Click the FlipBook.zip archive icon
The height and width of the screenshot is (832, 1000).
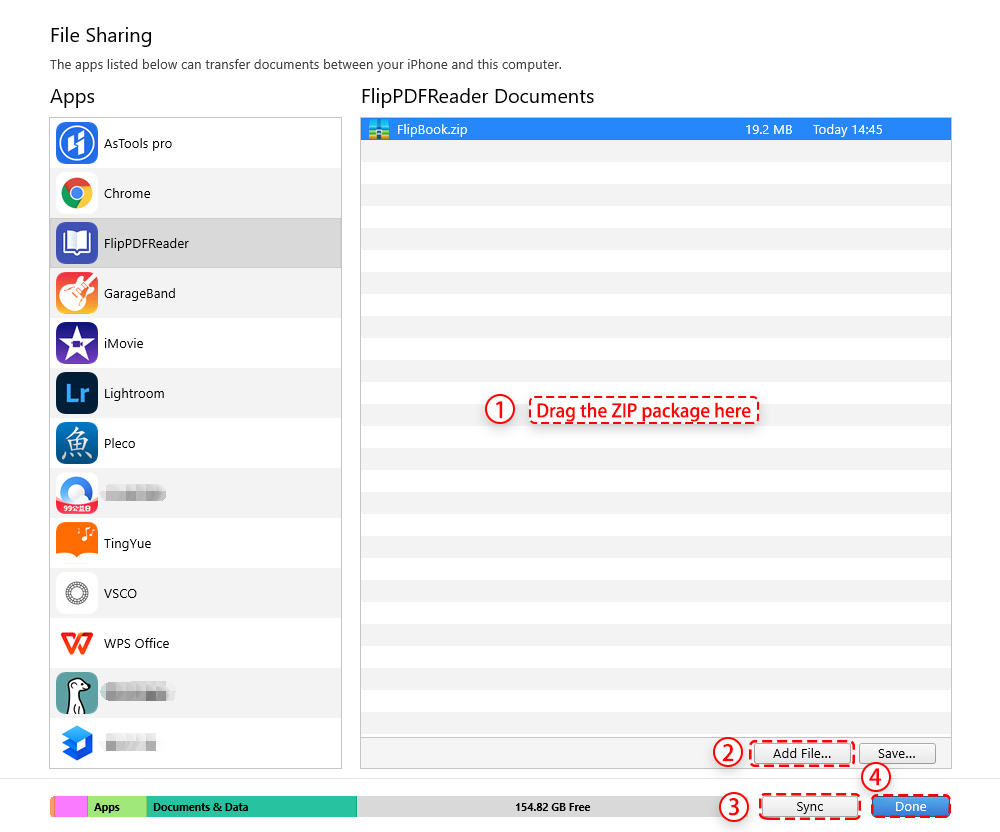tap(379, 129)
